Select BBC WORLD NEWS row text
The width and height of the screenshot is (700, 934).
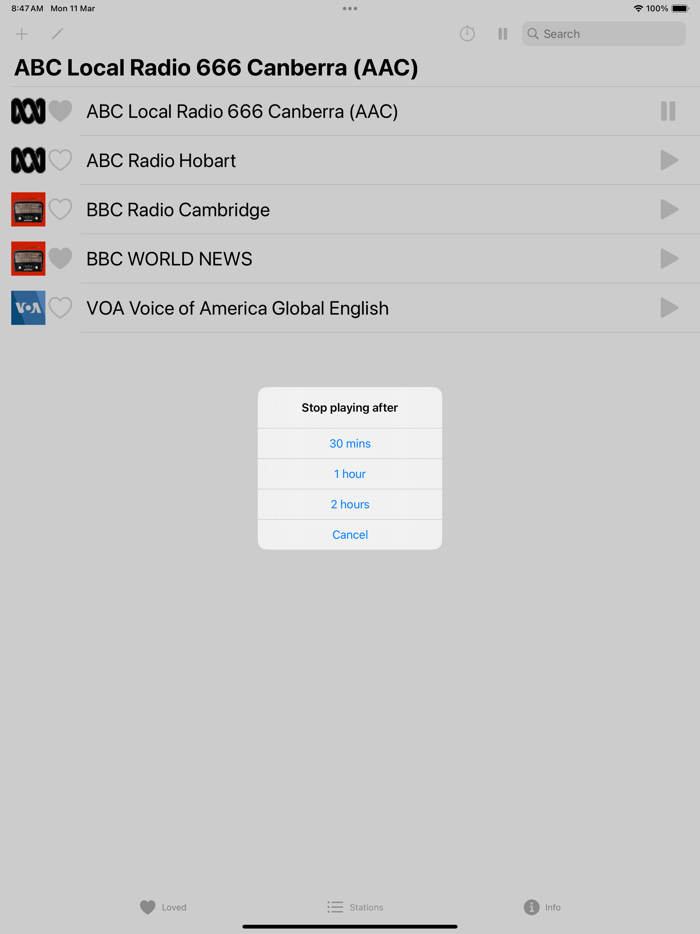(x=169, y=259)
